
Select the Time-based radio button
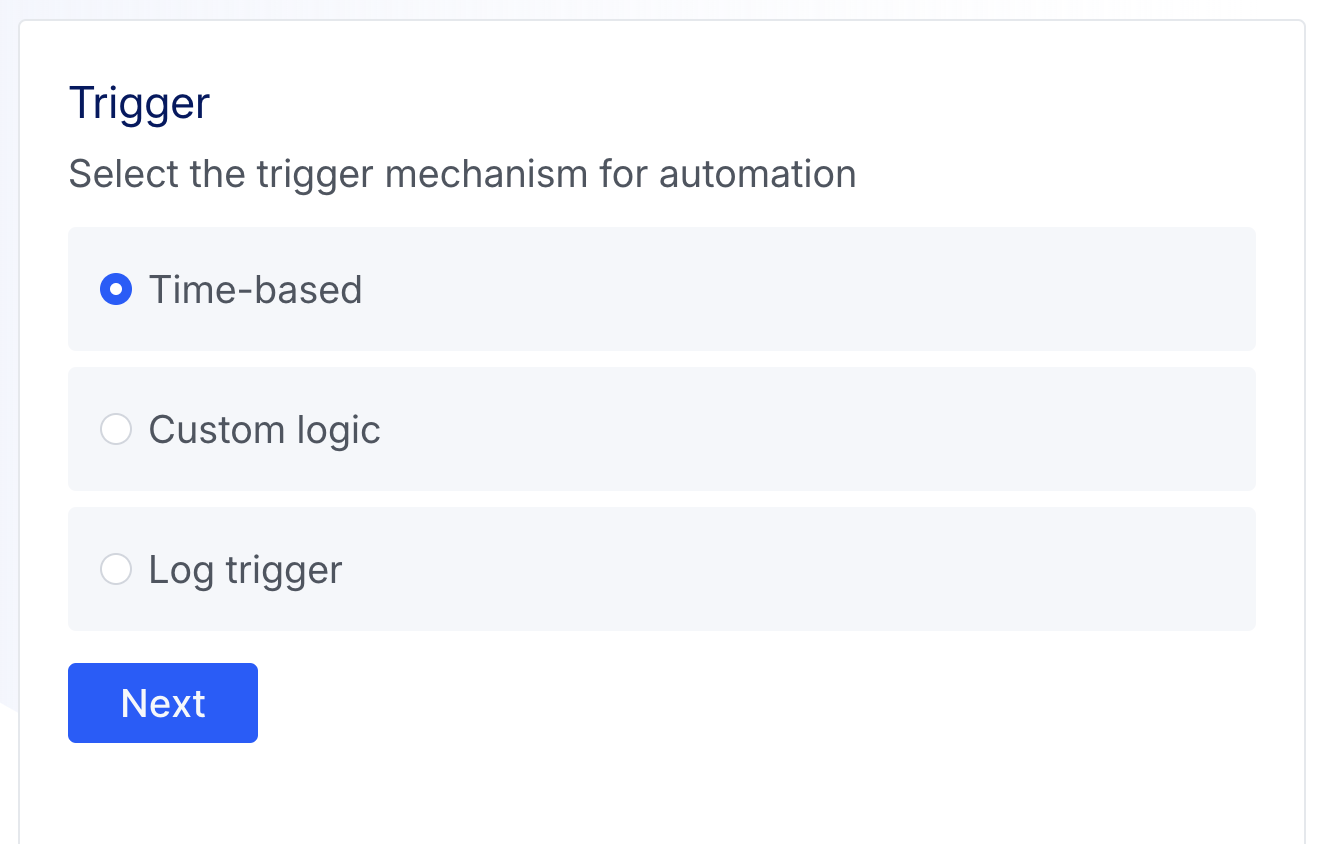coord(116,290)
